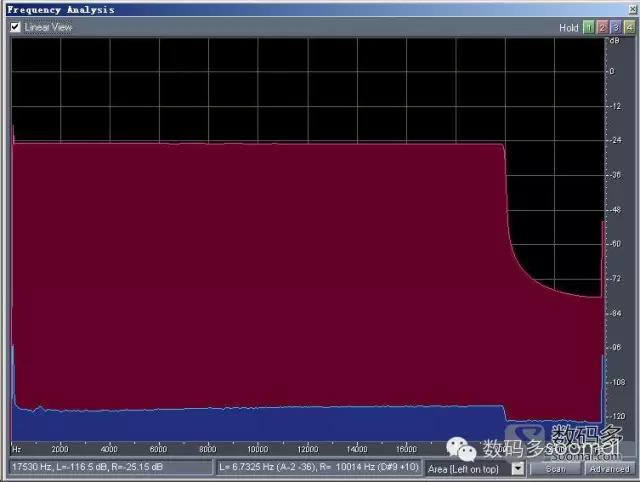
Task: Click the 2000 frequency axis label
Action: coord(60,449)
